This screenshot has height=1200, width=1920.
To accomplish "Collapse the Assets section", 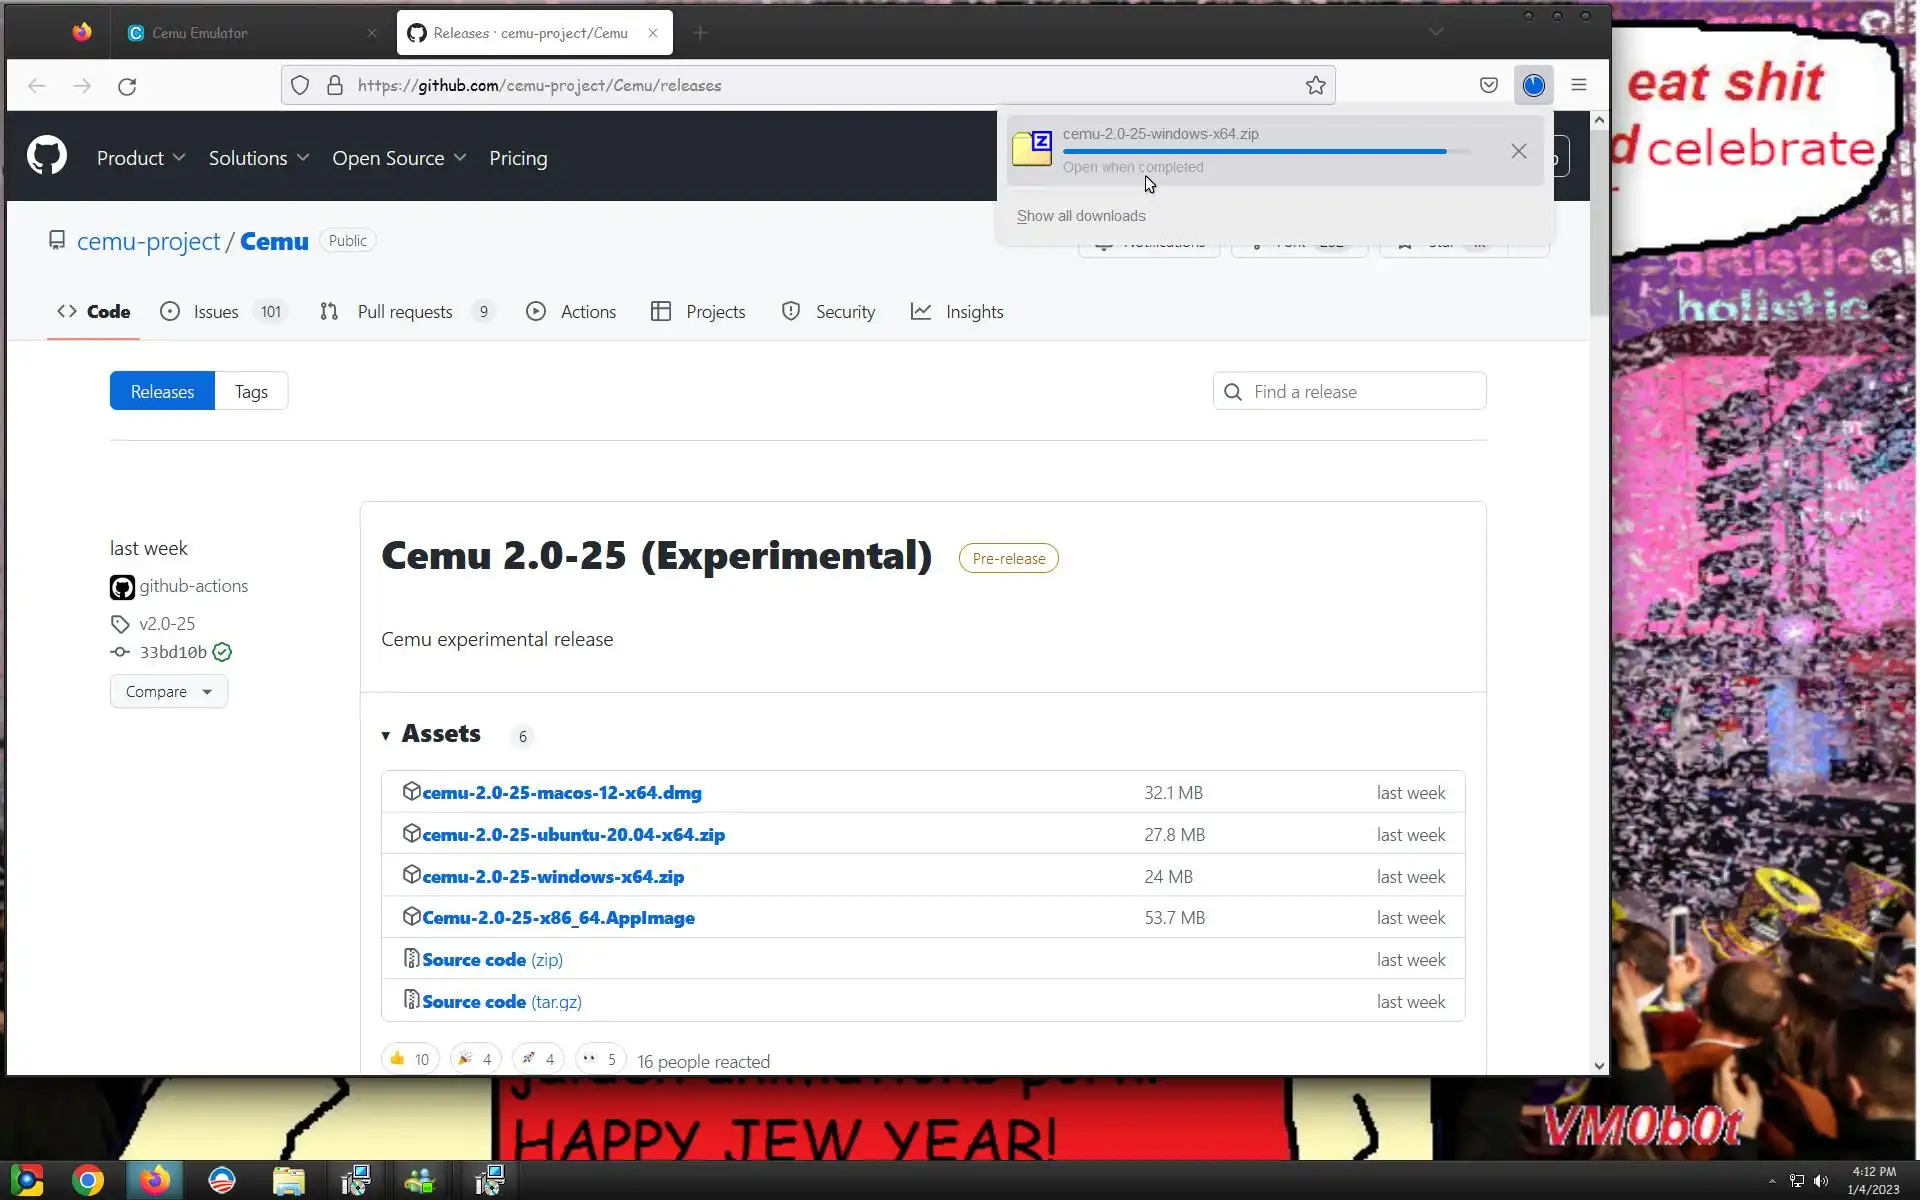I will tap(386, 735).
